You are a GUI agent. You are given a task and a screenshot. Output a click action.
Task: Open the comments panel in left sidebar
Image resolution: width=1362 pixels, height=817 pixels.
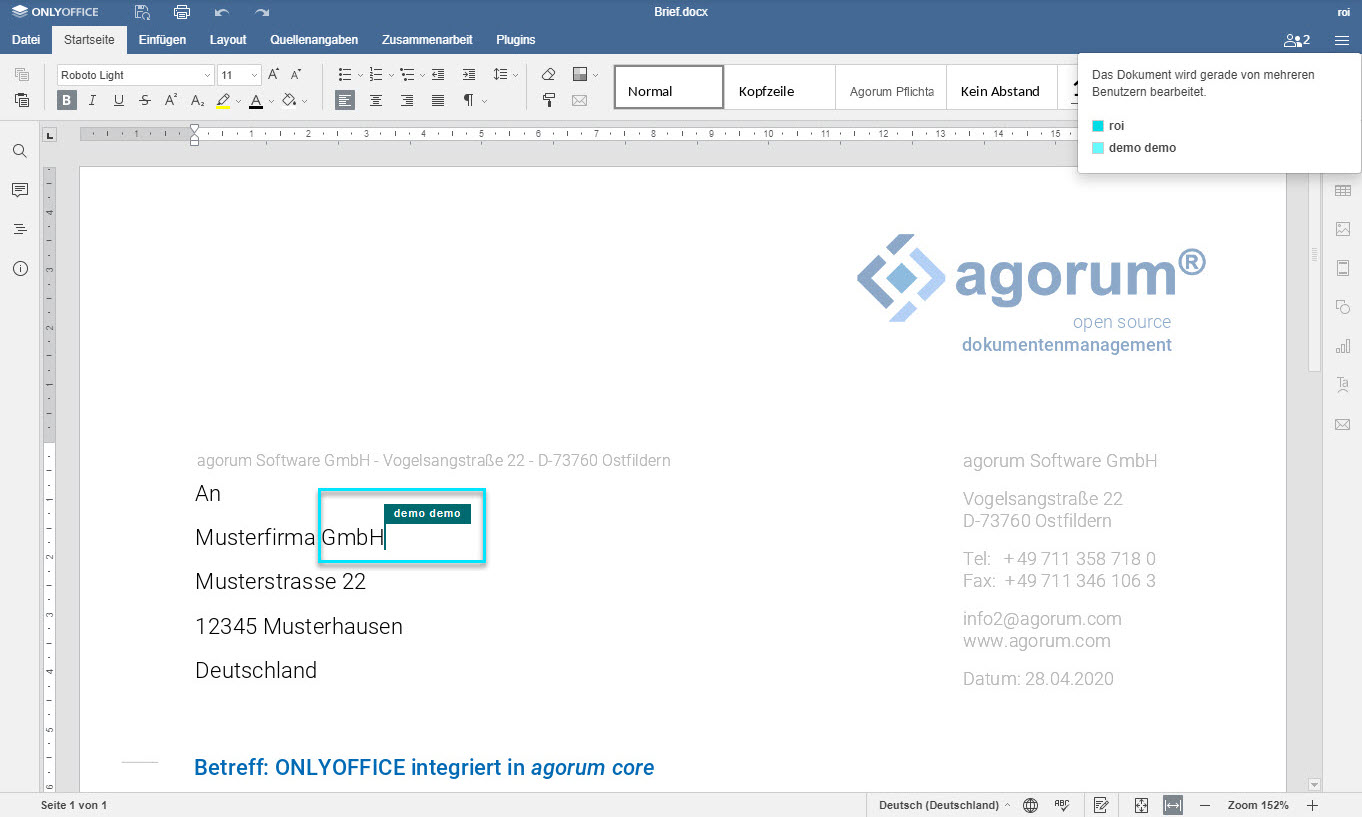pyautogui.click(x=20, y=190)
